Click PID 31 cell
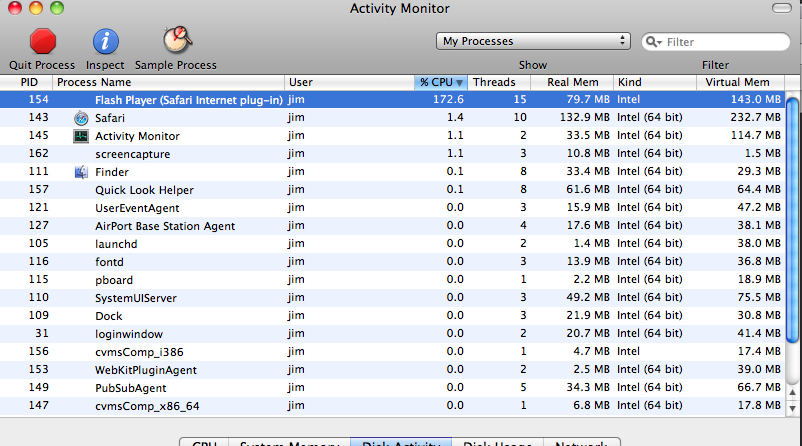The height and width of the screenshot is (446, 802). pyautogui.click(x=42, y=333)
